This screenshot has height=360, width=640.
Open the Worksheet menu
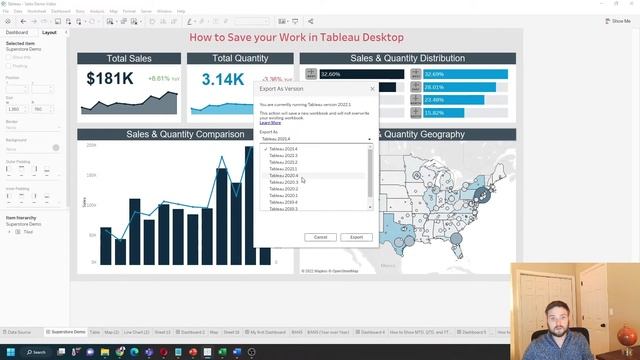[37, 11]
